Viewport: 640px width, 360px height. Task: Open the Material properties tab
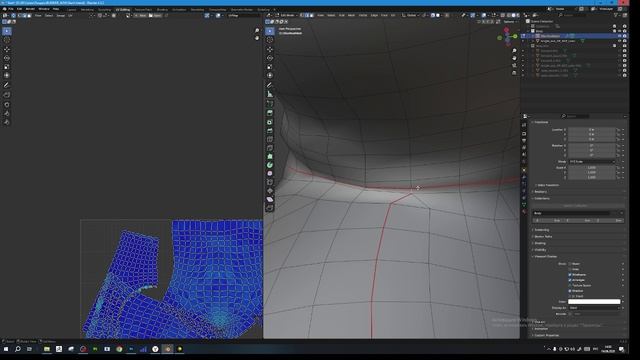click(524, 211)
